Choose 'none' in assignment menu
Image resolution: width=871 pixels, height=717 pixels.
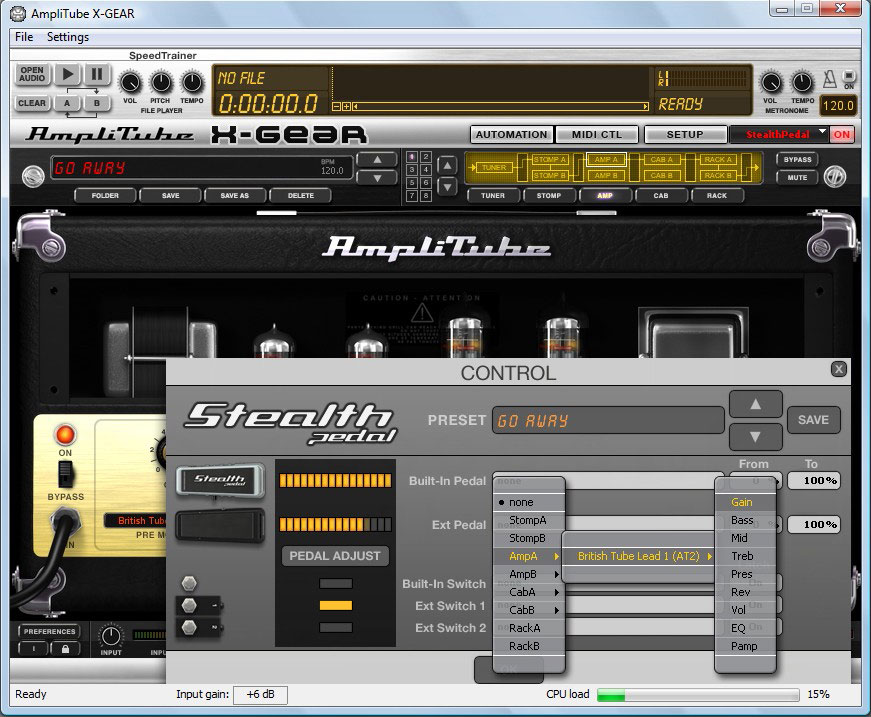[529, 502]
